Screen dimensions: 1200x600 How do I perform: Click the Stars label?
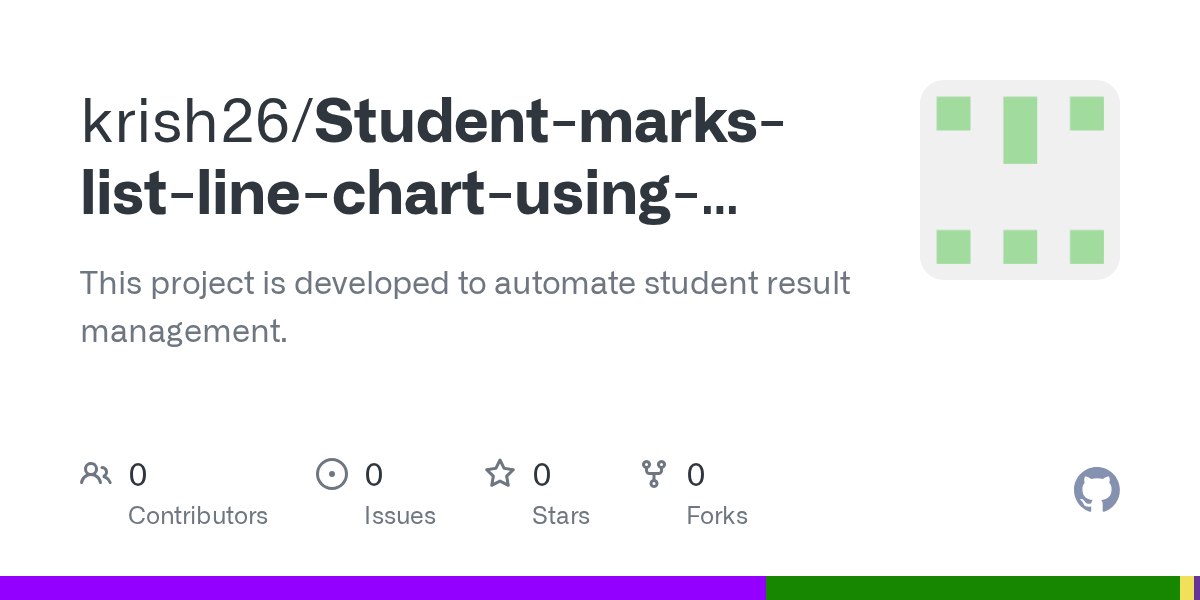tap(561, 516)
